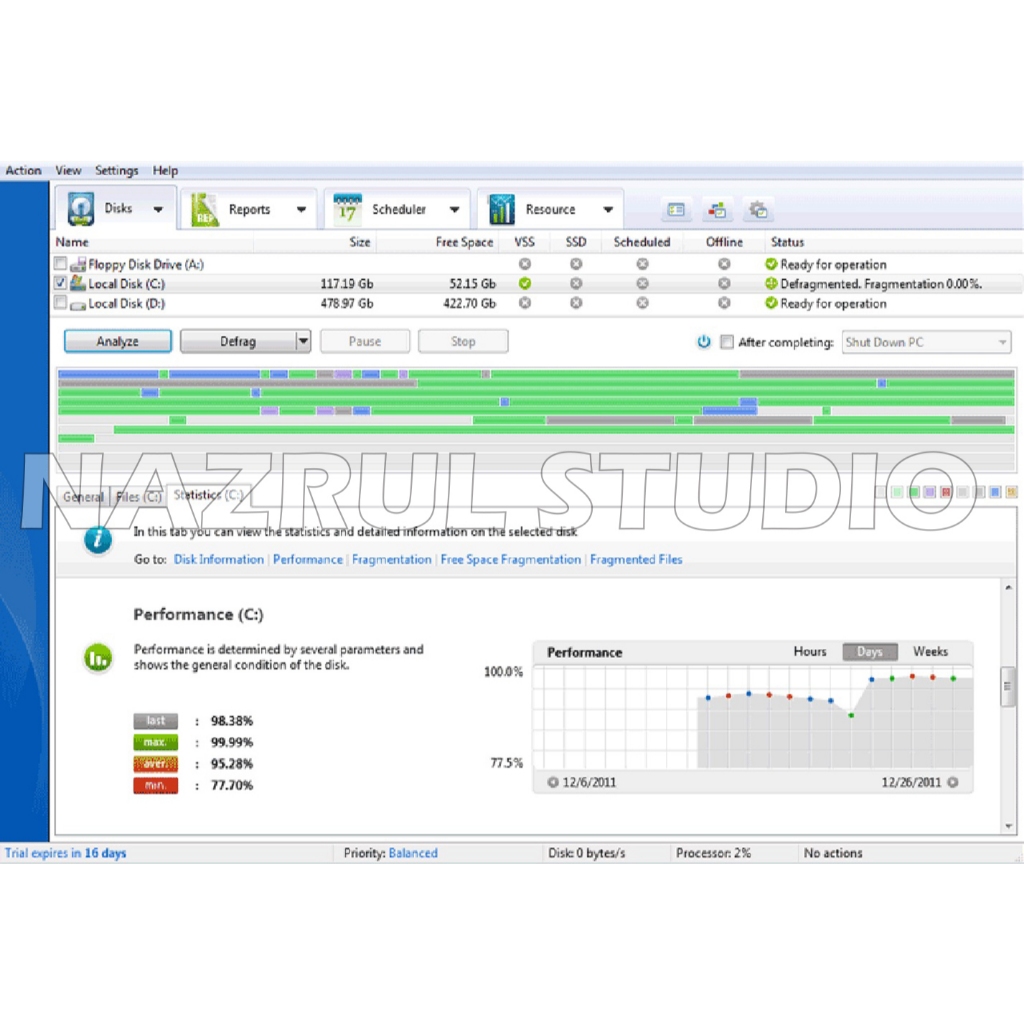1024x1024 pixels.
Task: Switch to the General tab
Action: pyautogui.click(x=83, y=497)
